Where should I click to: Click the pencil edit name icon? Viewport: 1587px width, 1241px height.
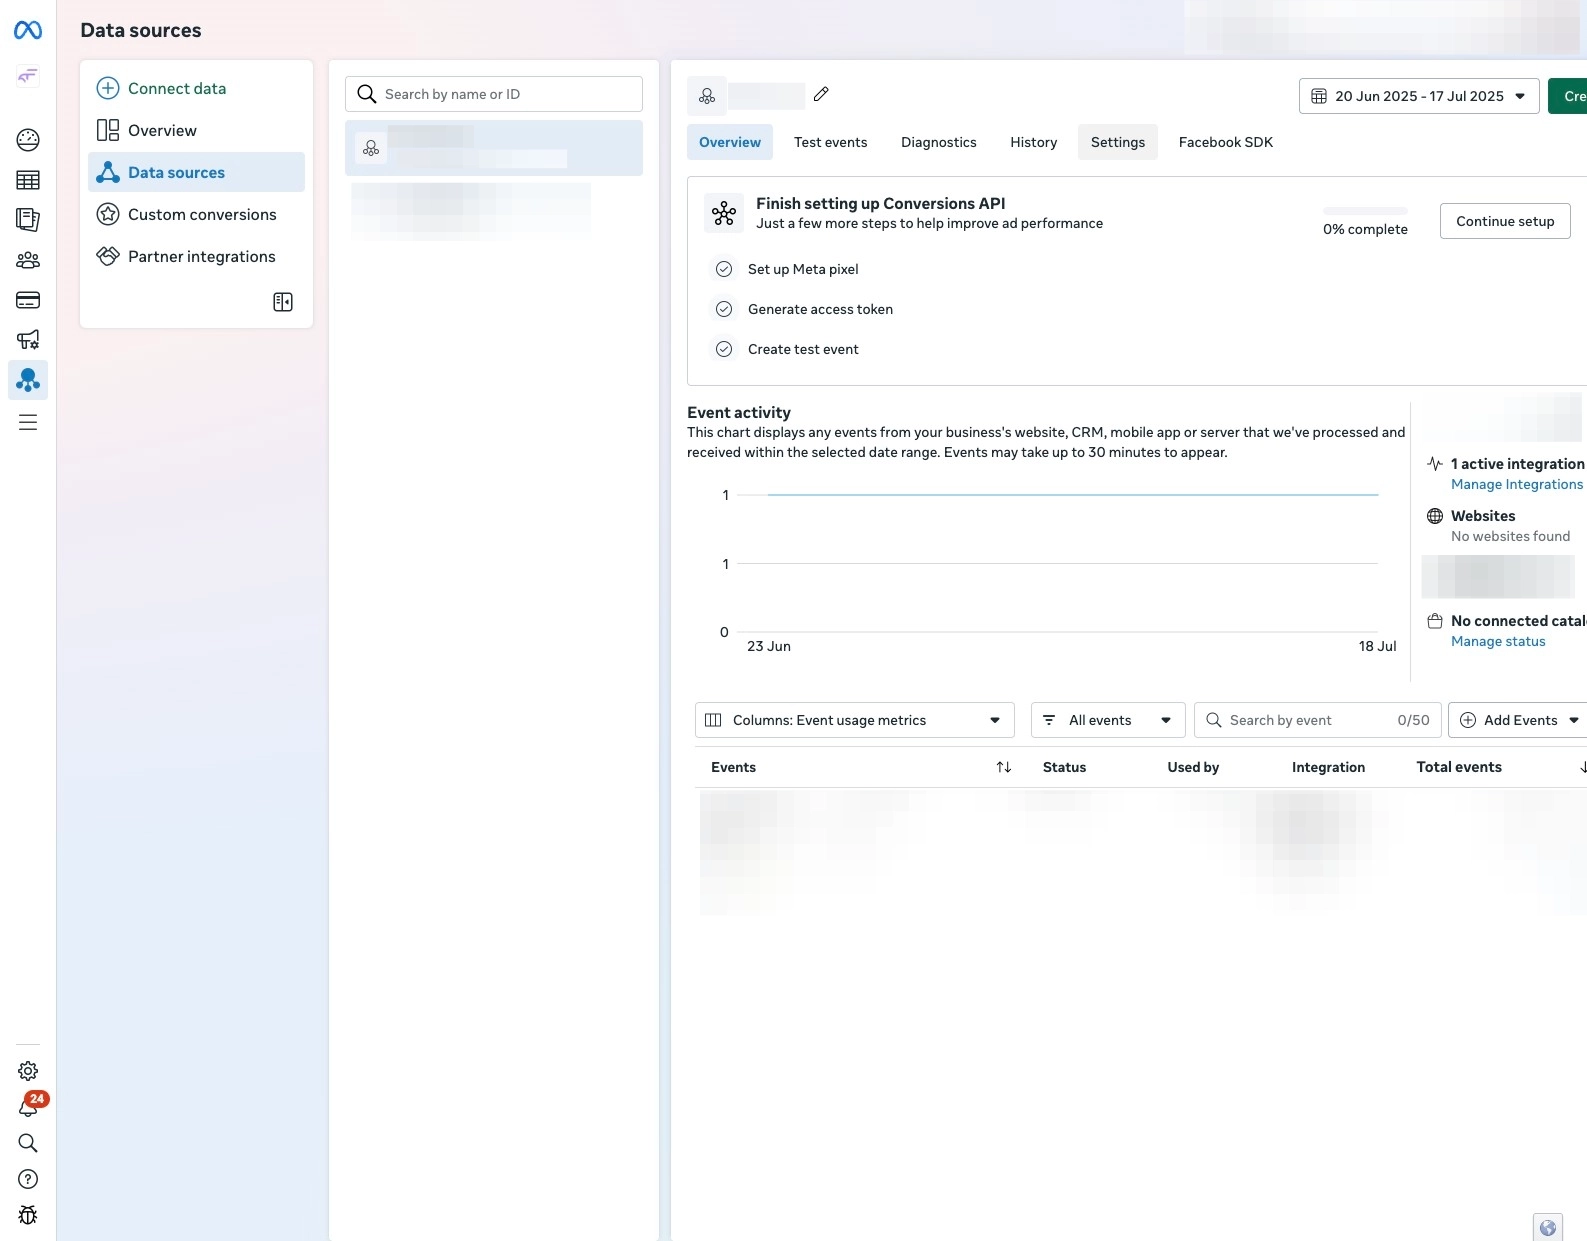point(821,94)
